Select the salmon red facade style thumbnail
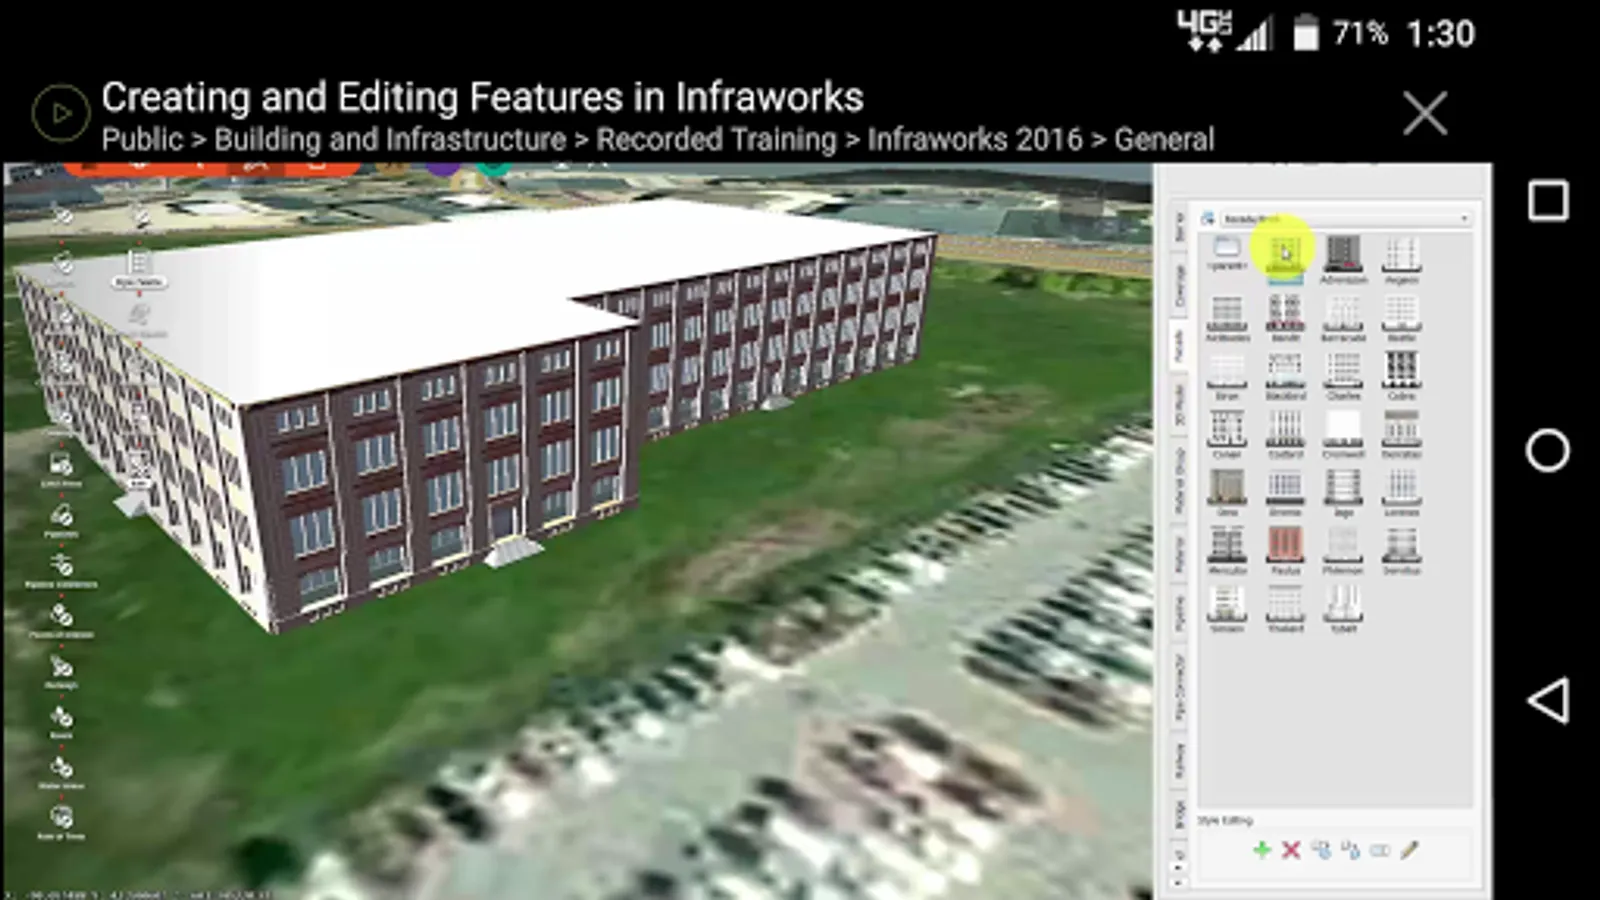This screenshot has height=900, width=1600. (x=1285, y=549)
